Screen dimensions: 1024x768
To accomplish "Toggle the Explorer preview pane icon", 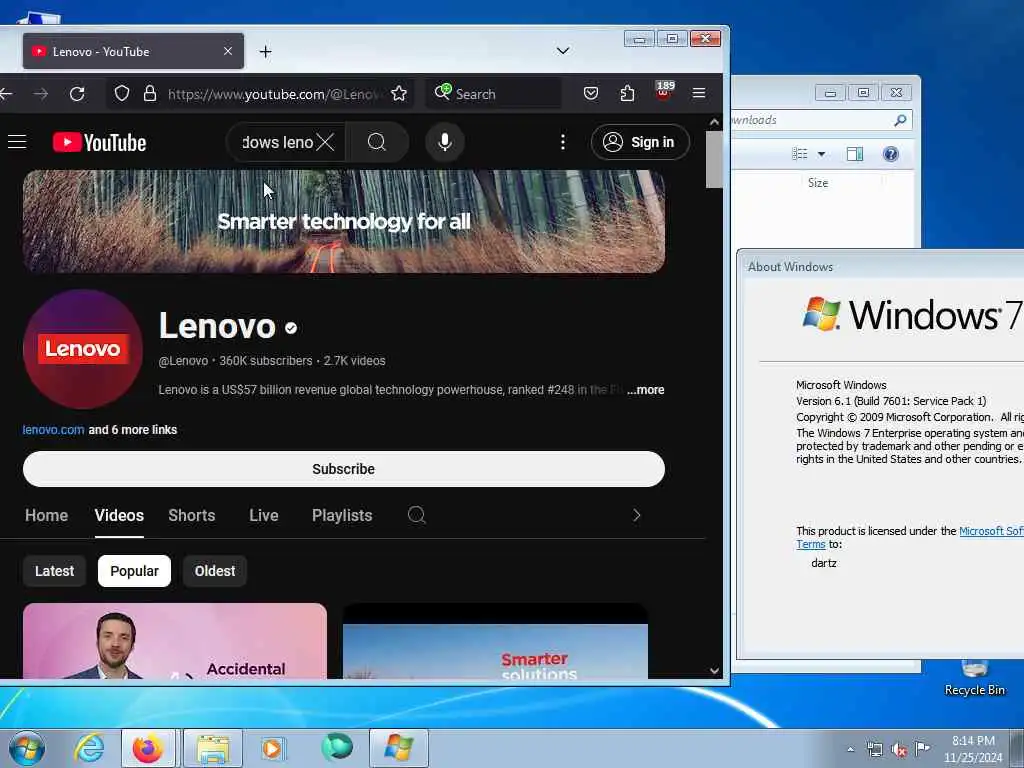I will (855, 154).
